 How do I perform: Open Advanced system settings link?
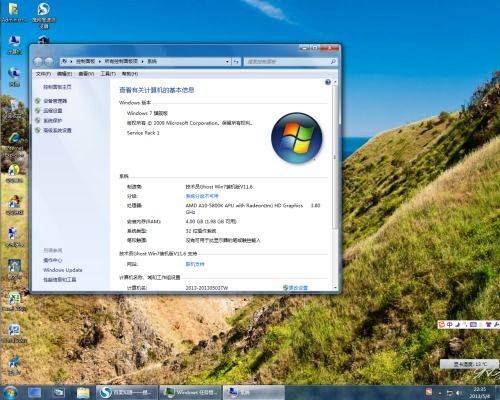pyautogui.click(x=57, y=130)
